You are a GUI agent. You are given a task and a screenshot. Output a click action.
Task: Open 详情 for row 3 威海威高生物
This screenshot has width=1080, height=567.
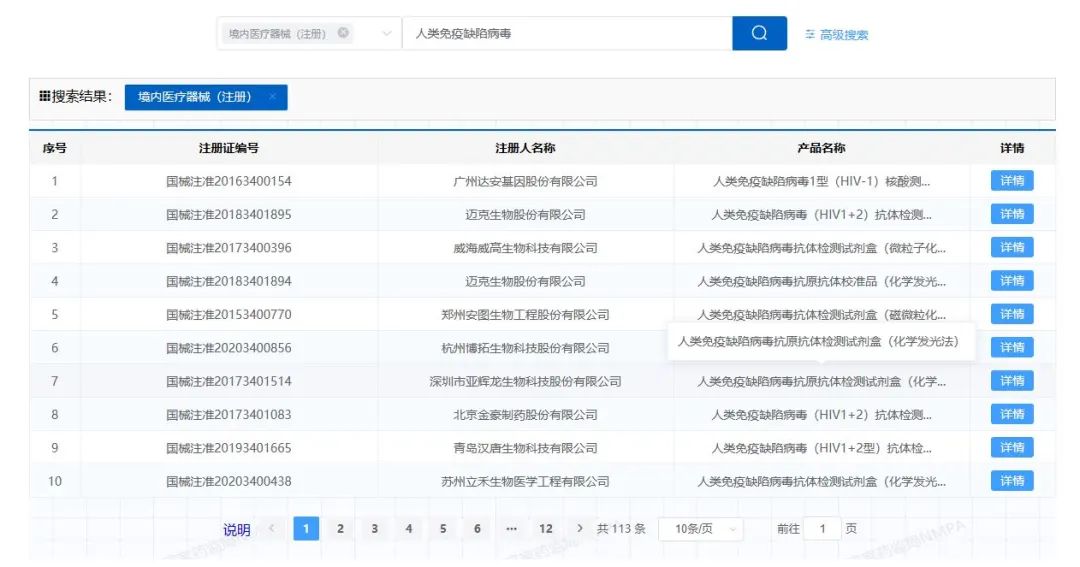(x=1012, y=248)
